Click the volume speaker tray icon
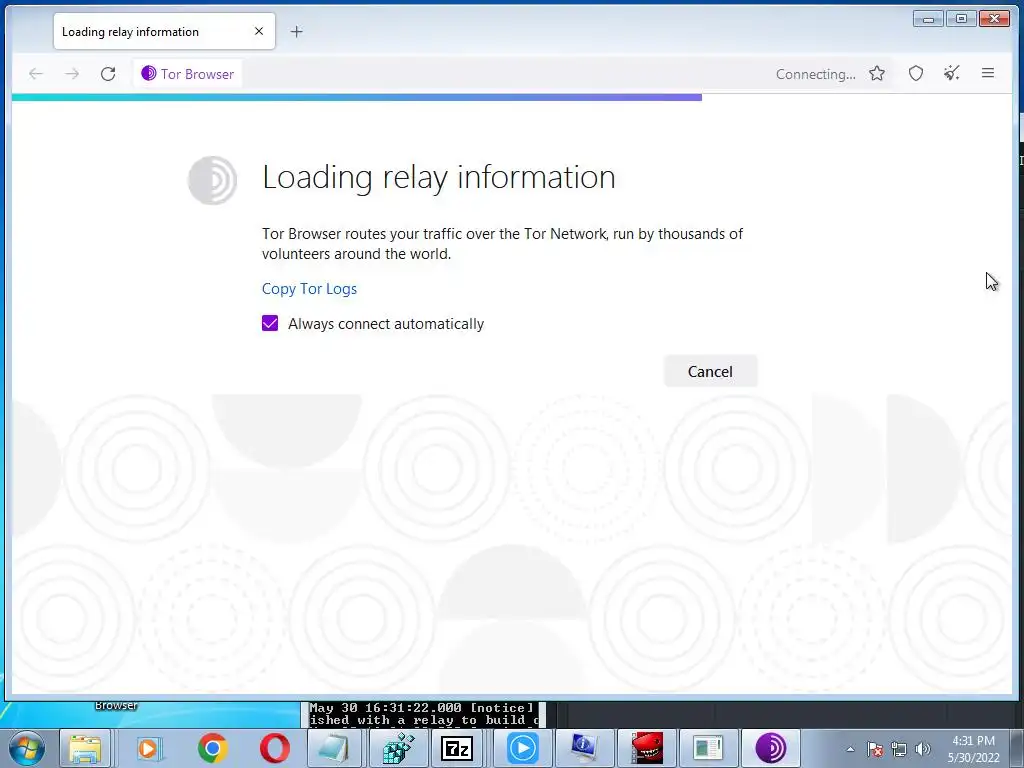 coord(923,749)
